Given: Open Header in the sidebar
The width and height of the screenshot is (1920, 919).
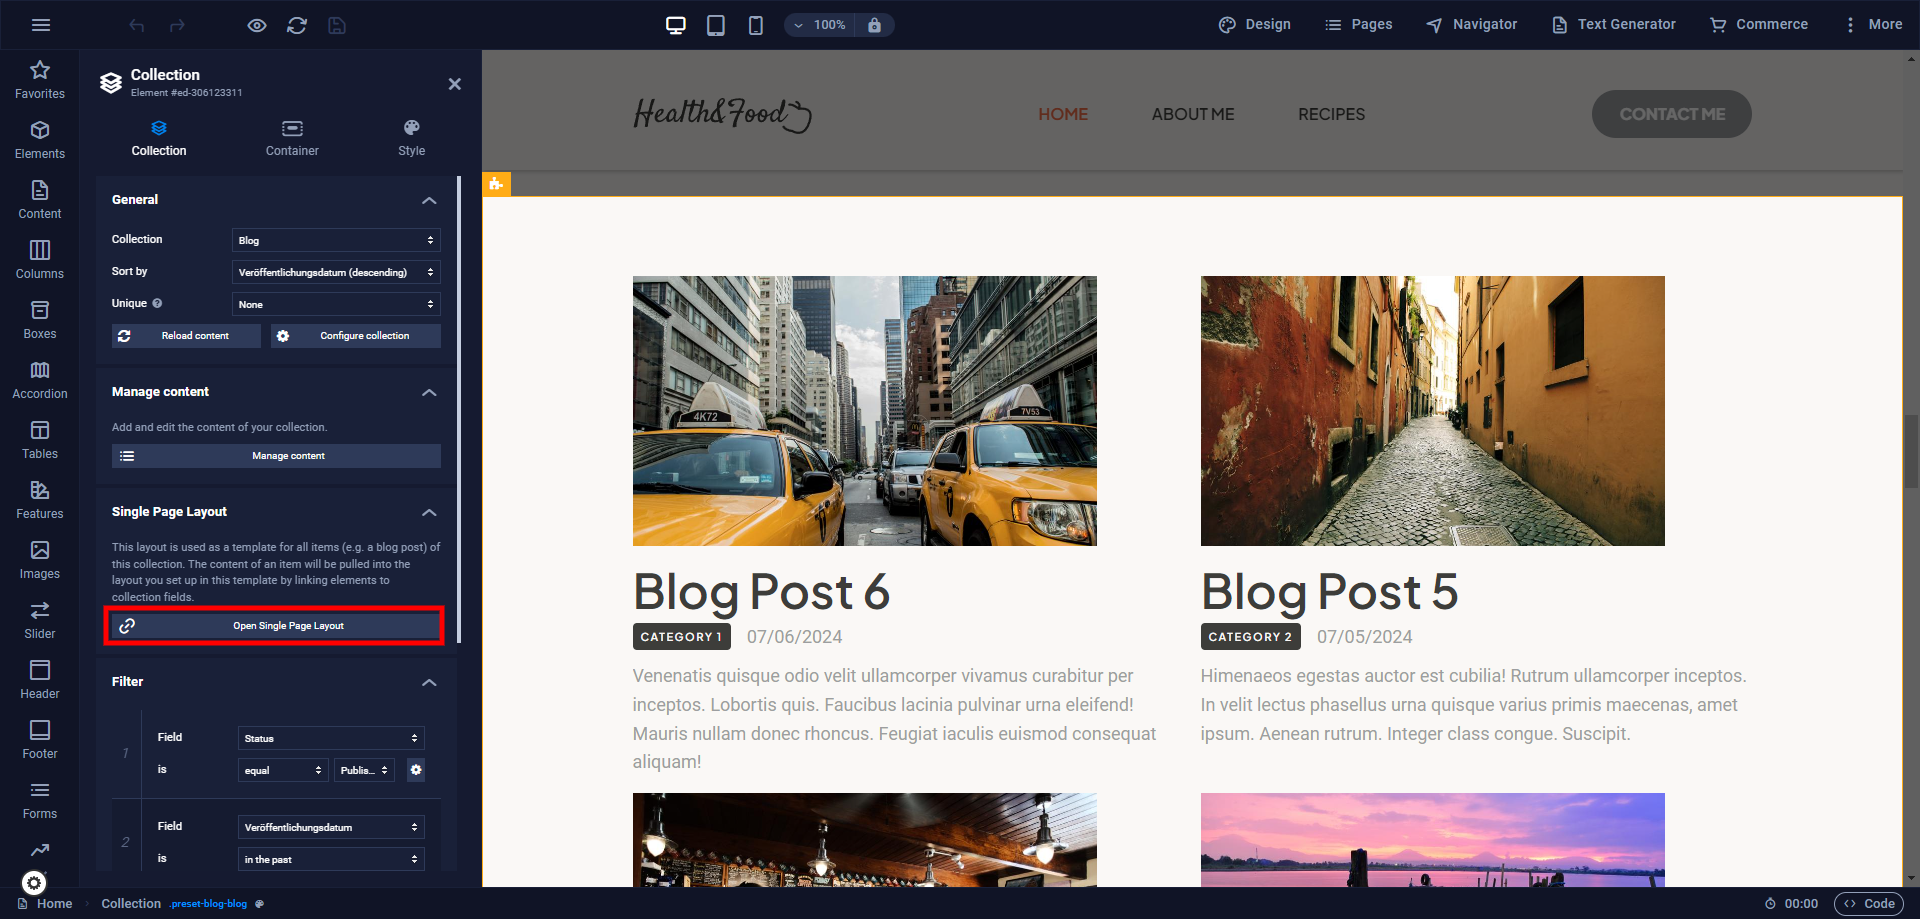Looking at the screenshot, I should [40, 680].
